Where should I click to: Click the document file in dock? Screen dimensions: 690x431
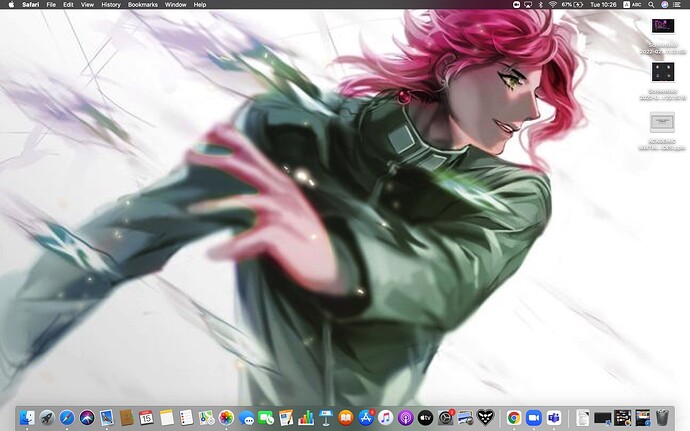click(x=582, y=417)
